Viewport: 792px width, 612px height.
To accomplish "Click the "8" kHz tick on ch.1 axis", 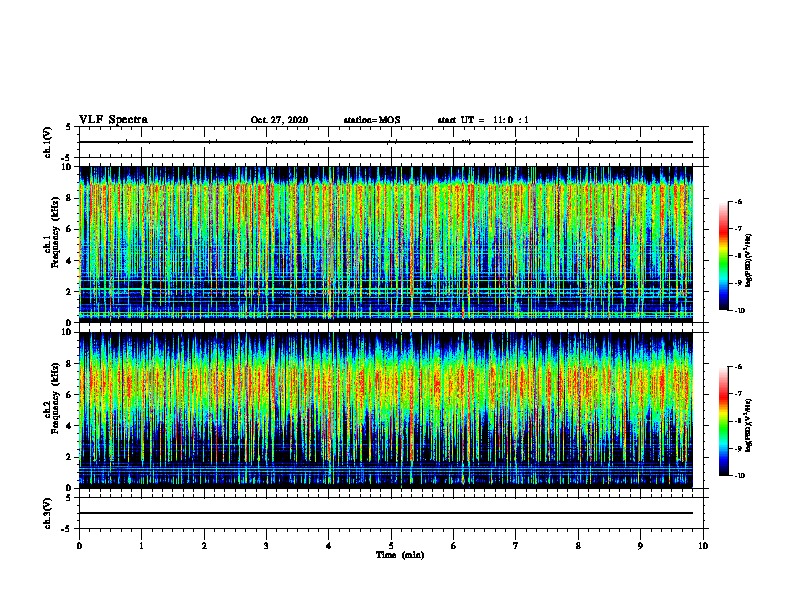I will [69, 198].
